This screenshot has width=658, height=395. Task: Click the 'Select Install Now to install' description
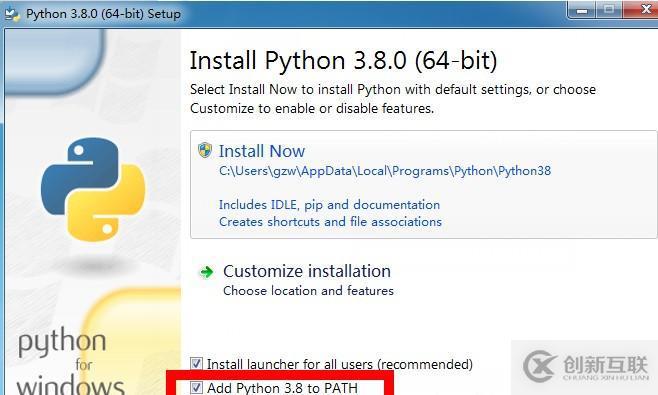pos(393,99)
